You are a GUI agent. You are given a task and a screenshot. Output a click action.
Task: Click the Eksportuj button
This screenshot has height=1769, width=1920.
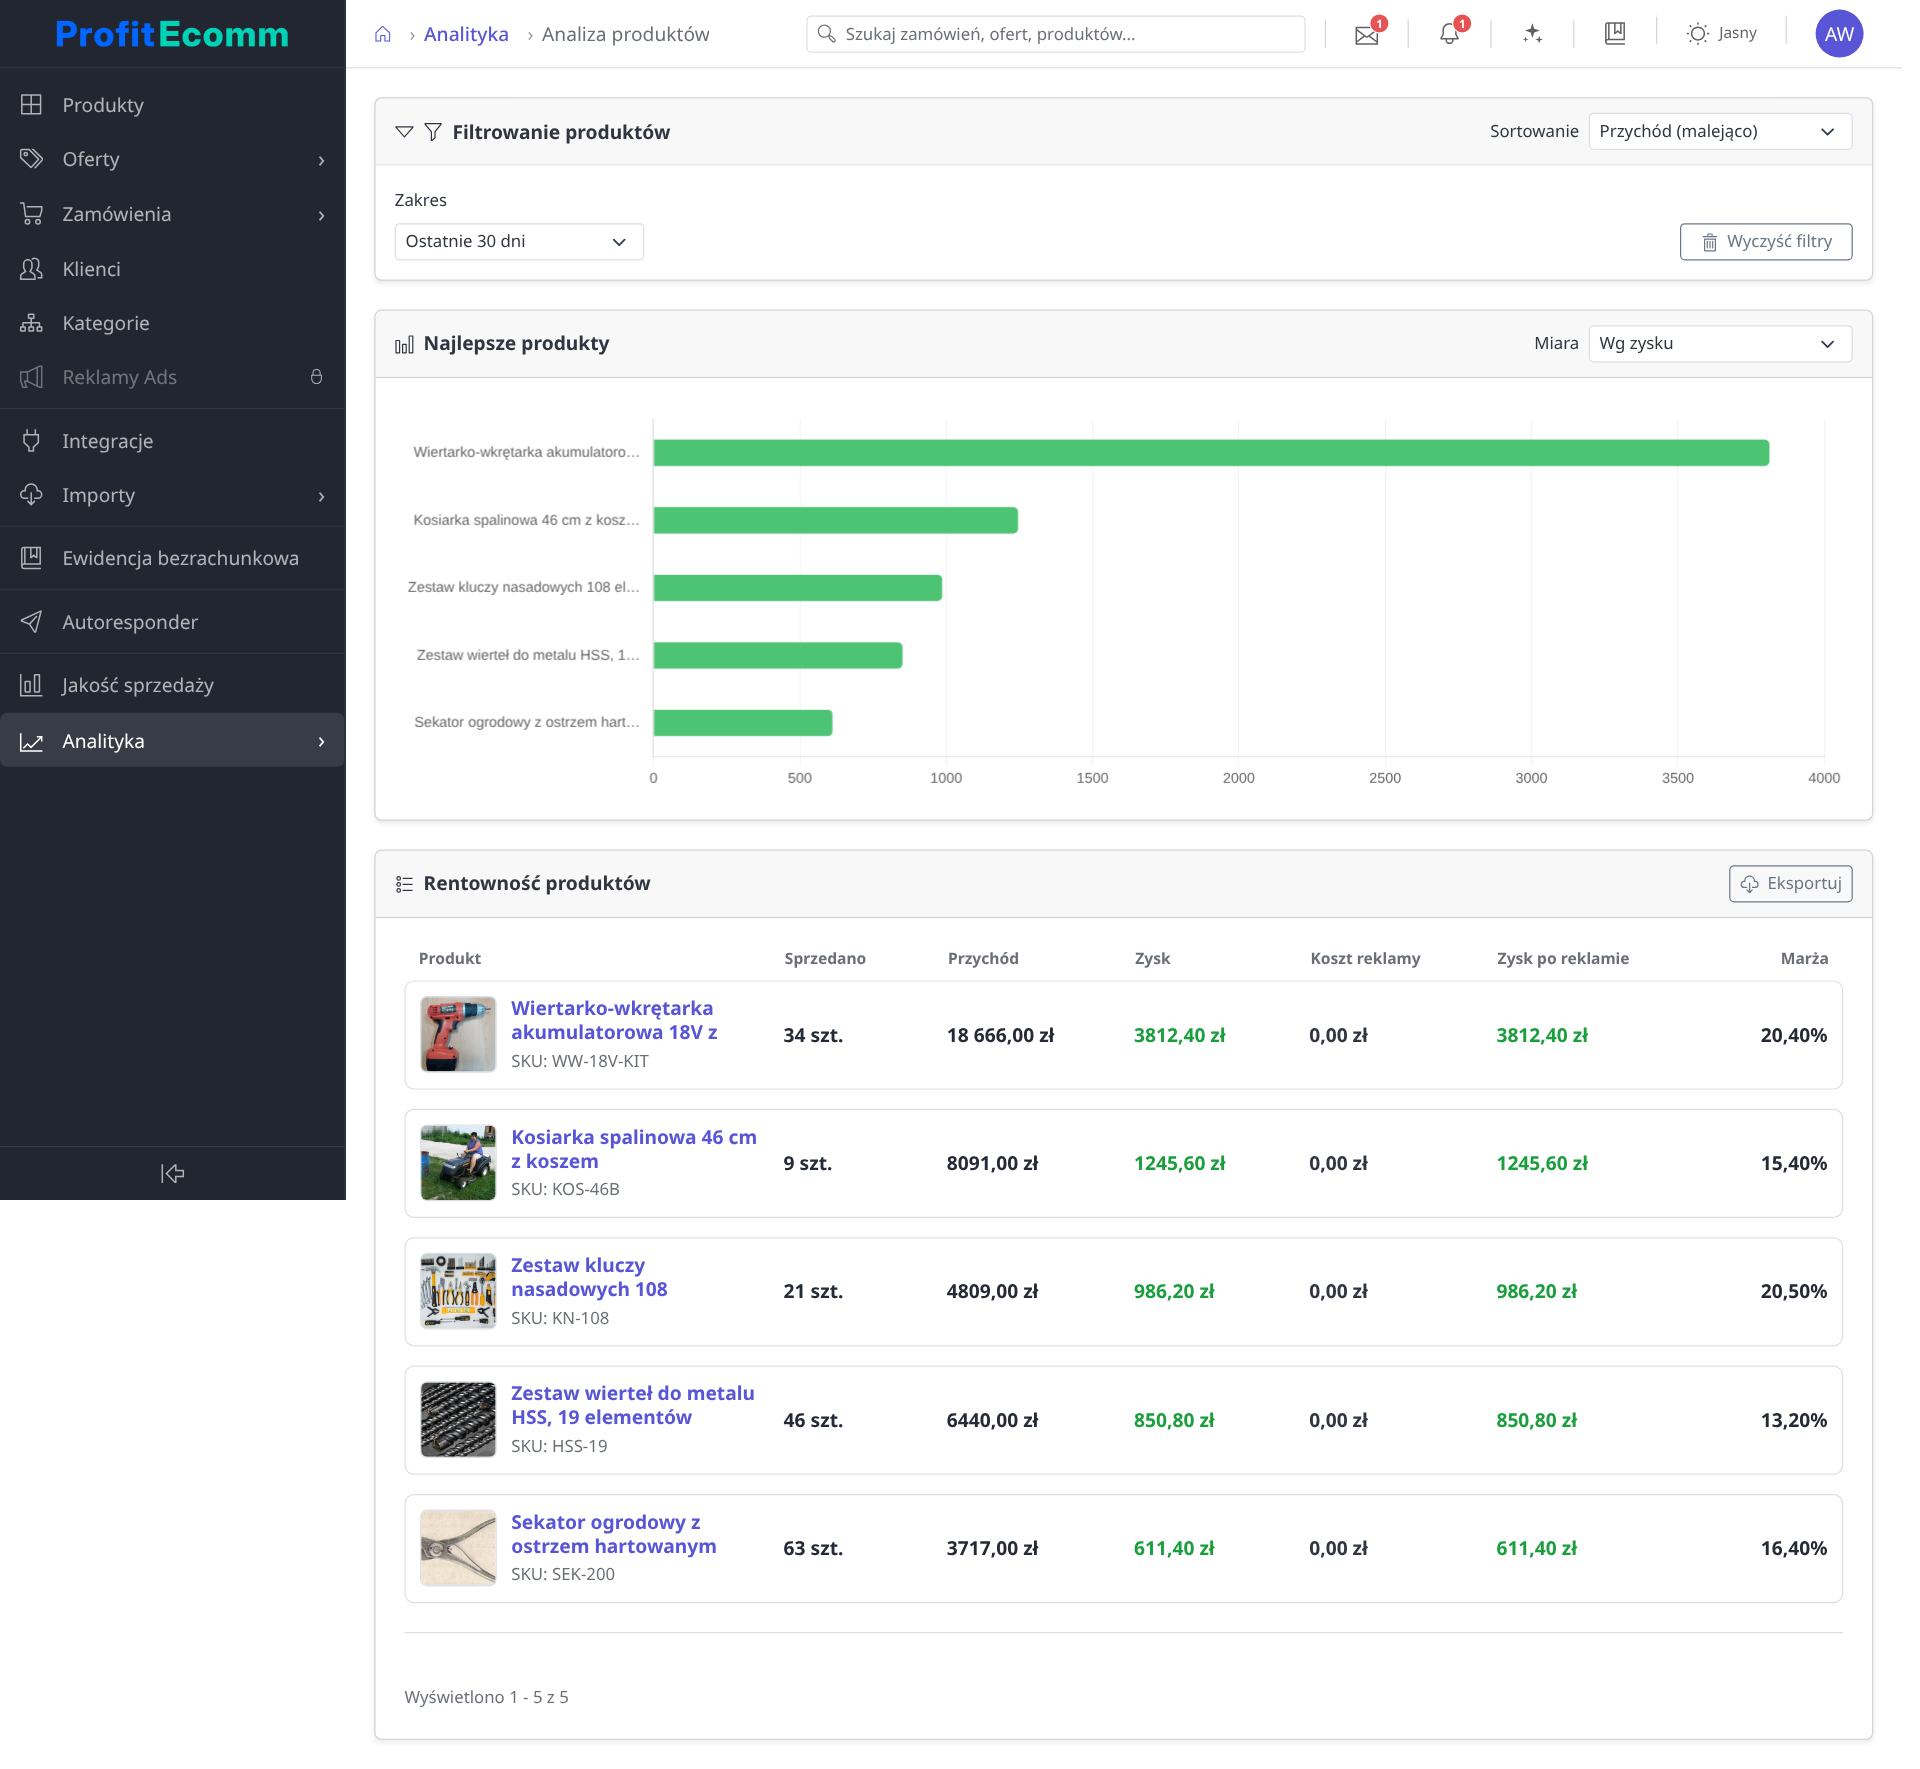click(x=1790, y=884)
